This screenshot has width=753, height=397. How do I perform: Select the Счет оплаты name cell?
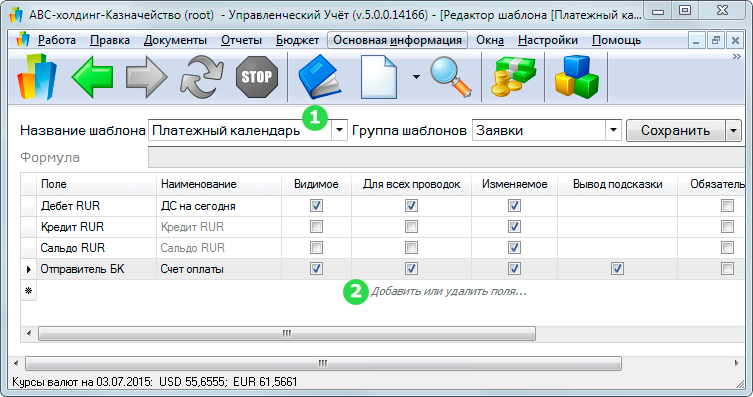tap(219, 269)
